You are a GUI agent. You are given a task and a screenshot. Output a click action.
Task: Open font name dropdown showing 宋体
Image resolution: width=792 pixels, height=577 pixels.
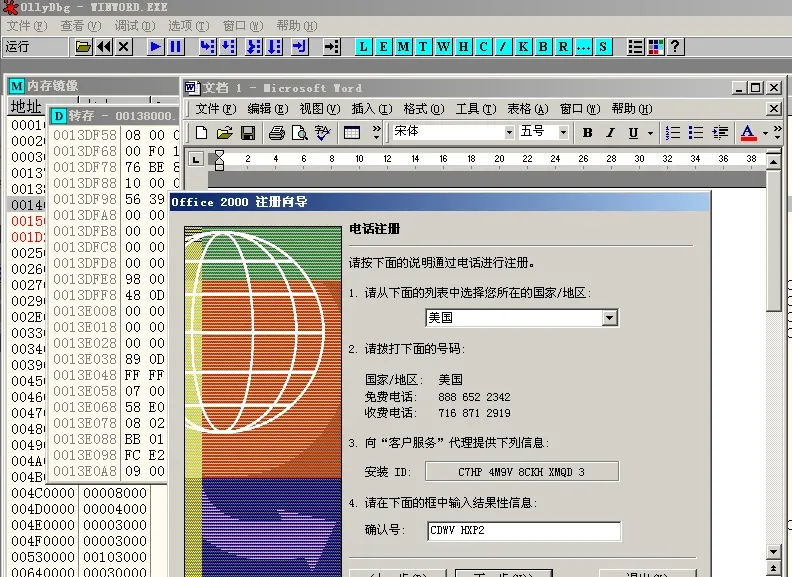point(510,133)
